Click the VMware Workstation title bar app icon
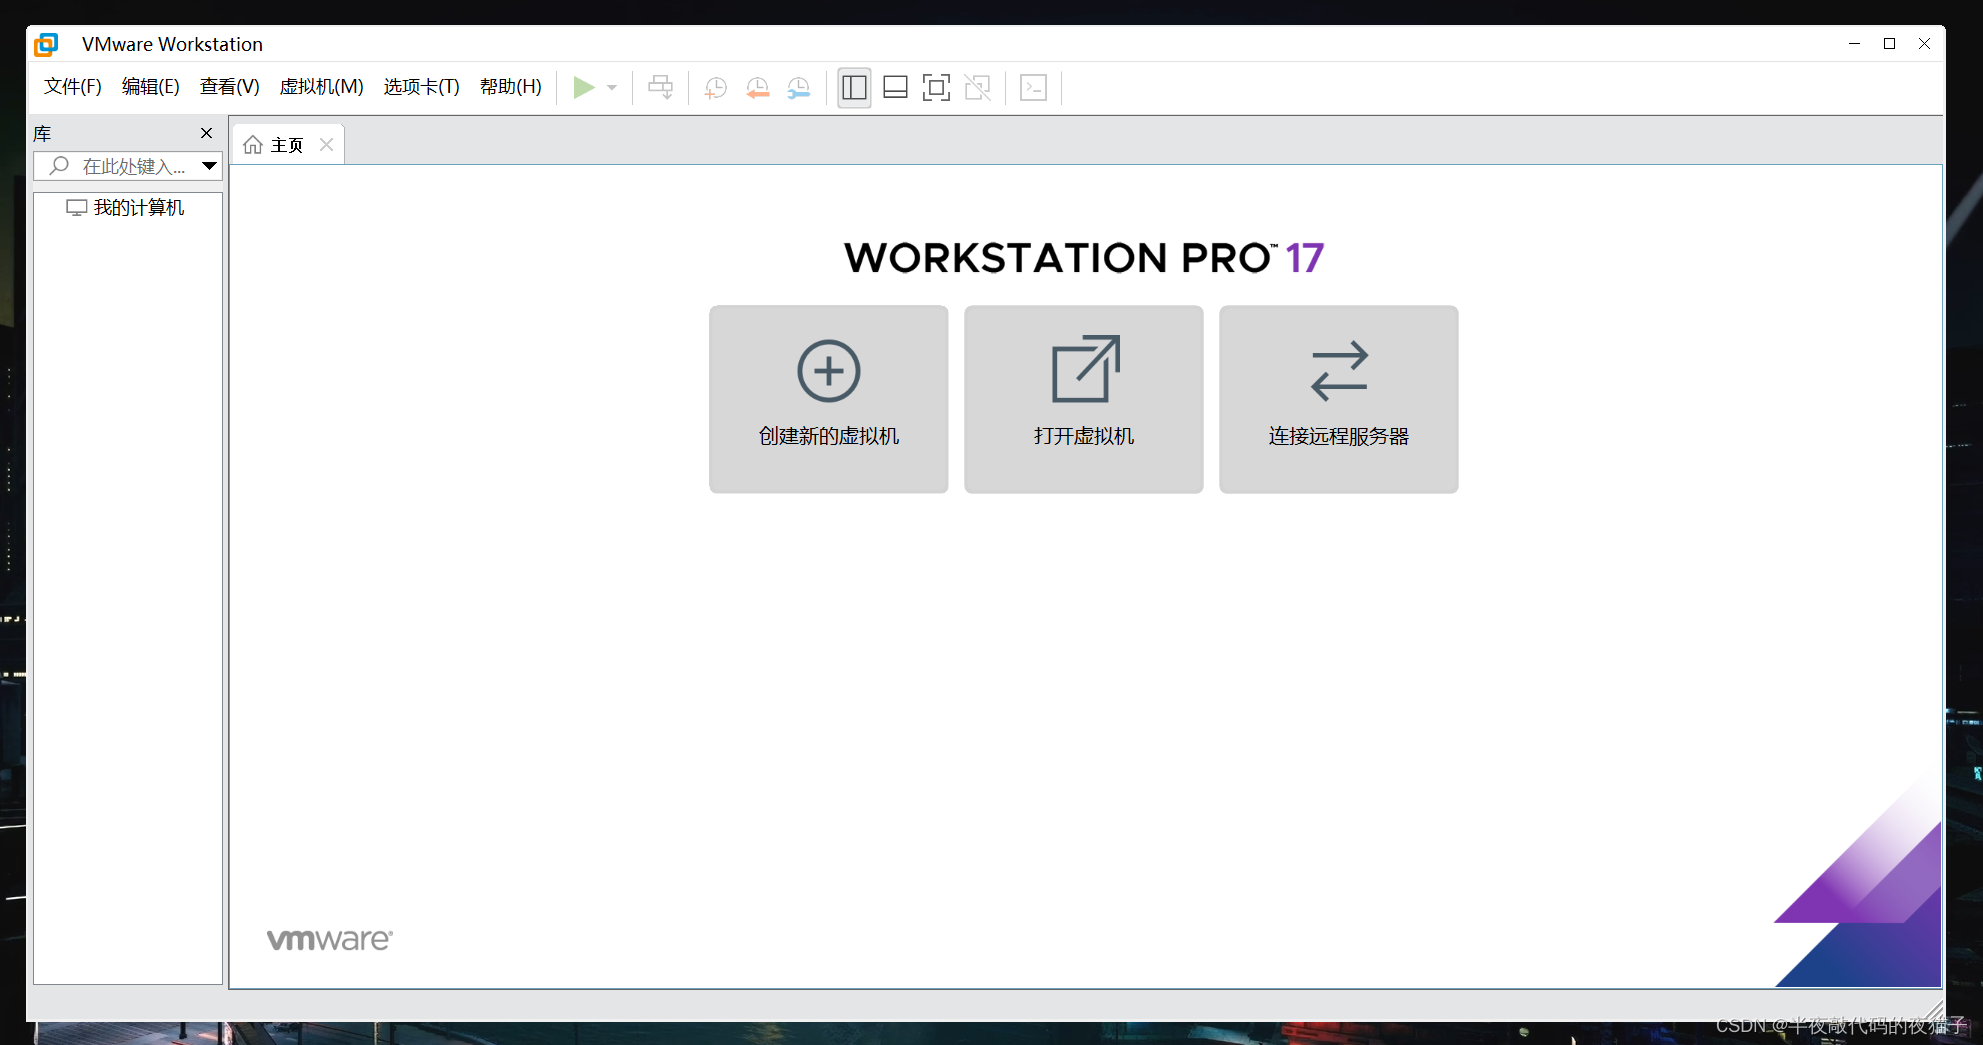Image resolution: width=1983 pixels, height=1045 pixels. pyautogui.click(x=46, y=45)
